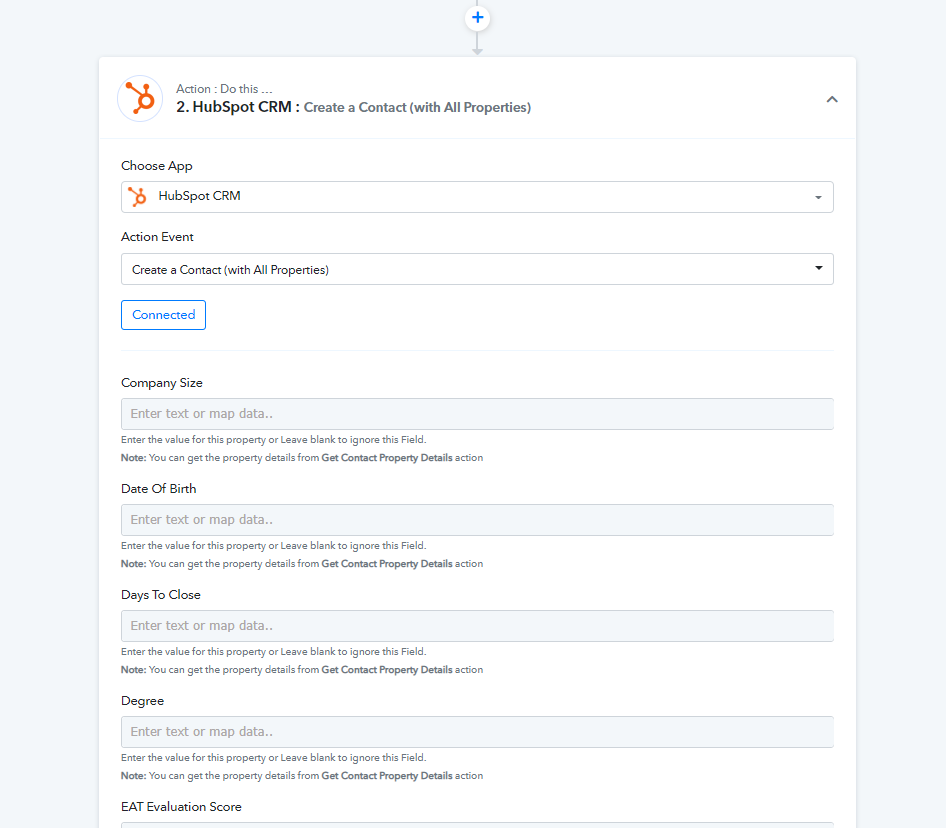The height and width of the screenshot is (828, 946).
Task: Click 'Get Contact Property Details' under Days To Close
Action: pos(387,670)
